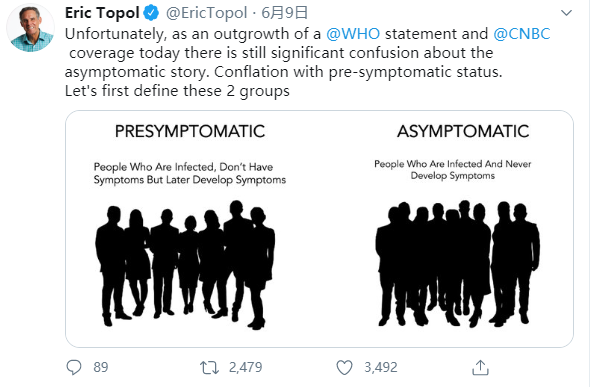Retweet this post via the retweet icon
590x387 pixels.
pos(209,367)
